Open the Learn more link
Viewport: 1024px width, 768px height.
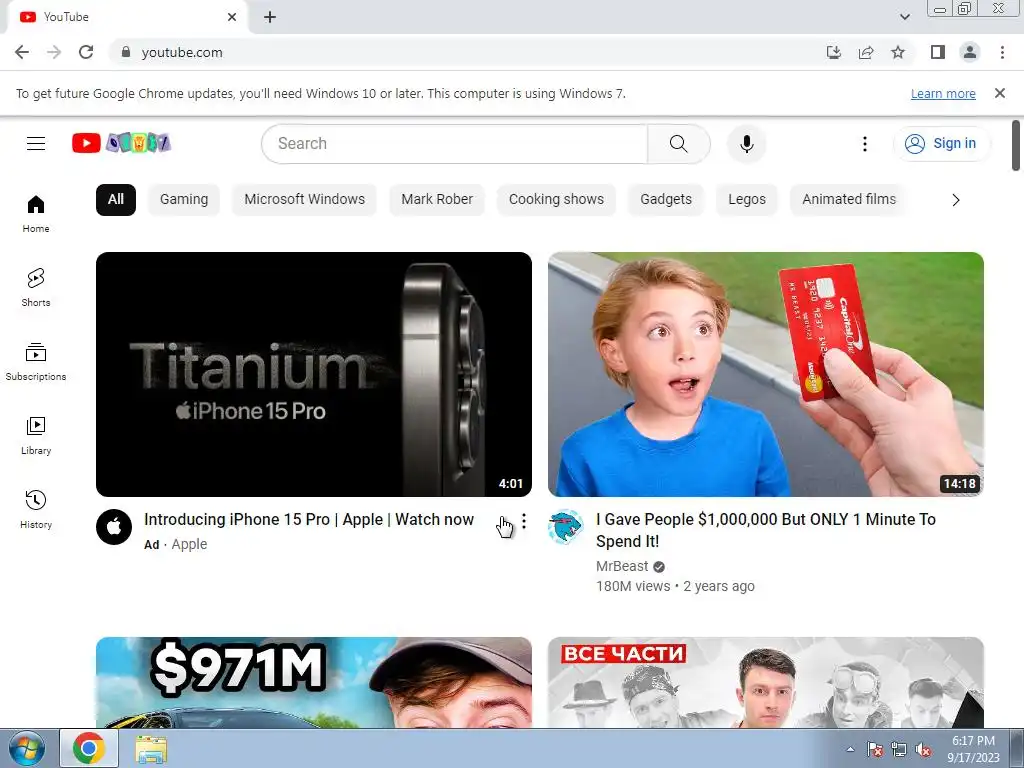pyautogui.click(x=943, y=93)
